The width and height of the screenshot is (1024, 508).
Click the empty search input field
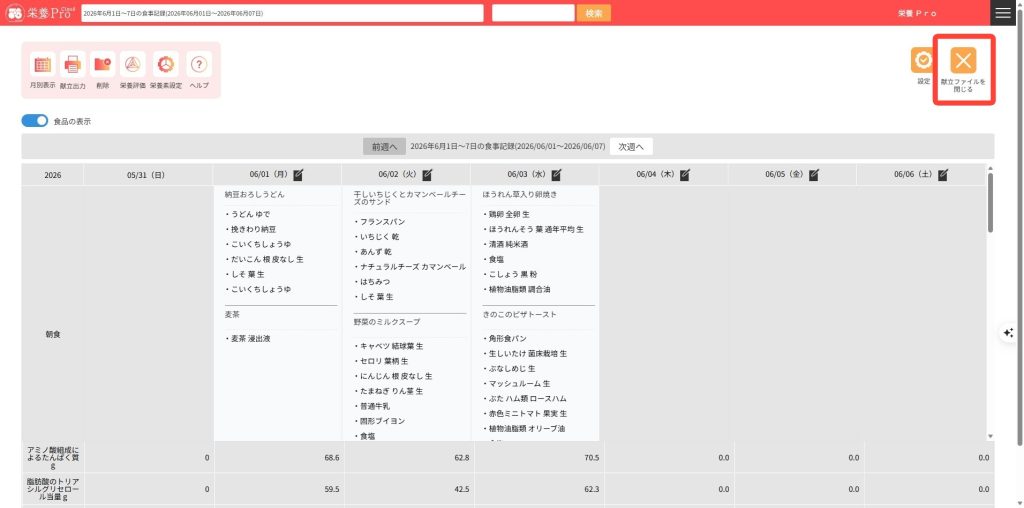click(x=533, y=13)
